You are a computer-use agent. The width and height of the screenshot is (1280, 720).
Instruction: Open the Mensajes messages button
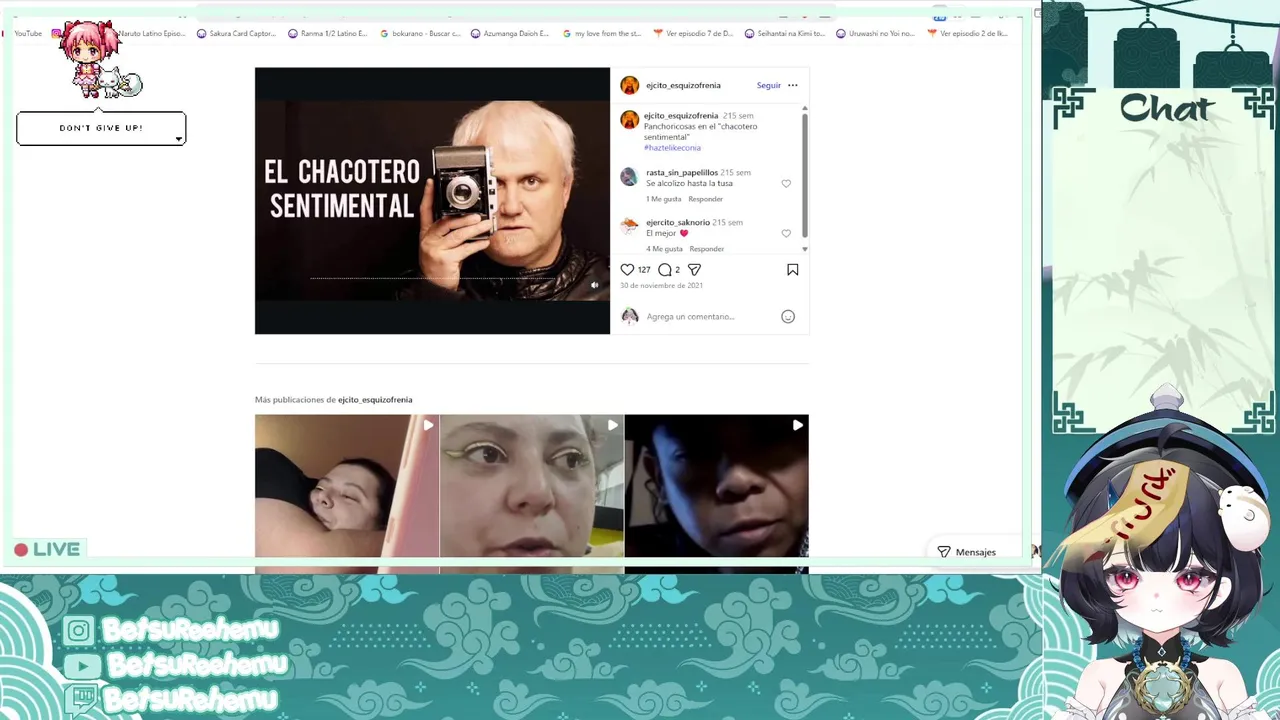967,552
